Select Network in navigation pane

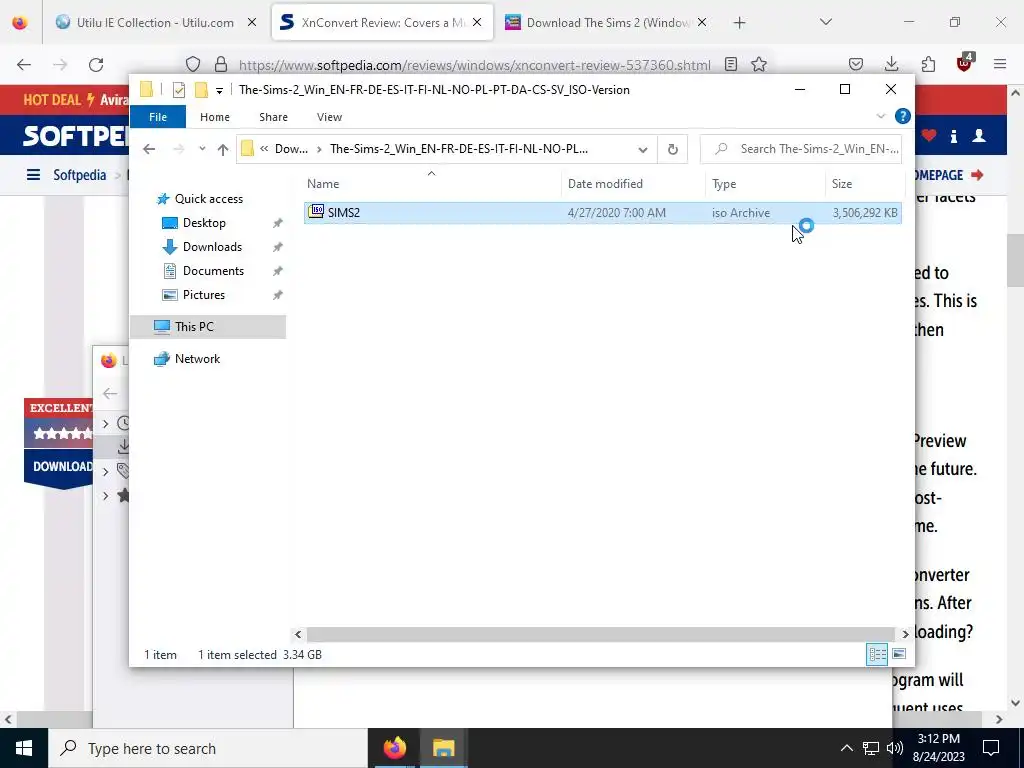pyautogui.click(x=197, y=359)
